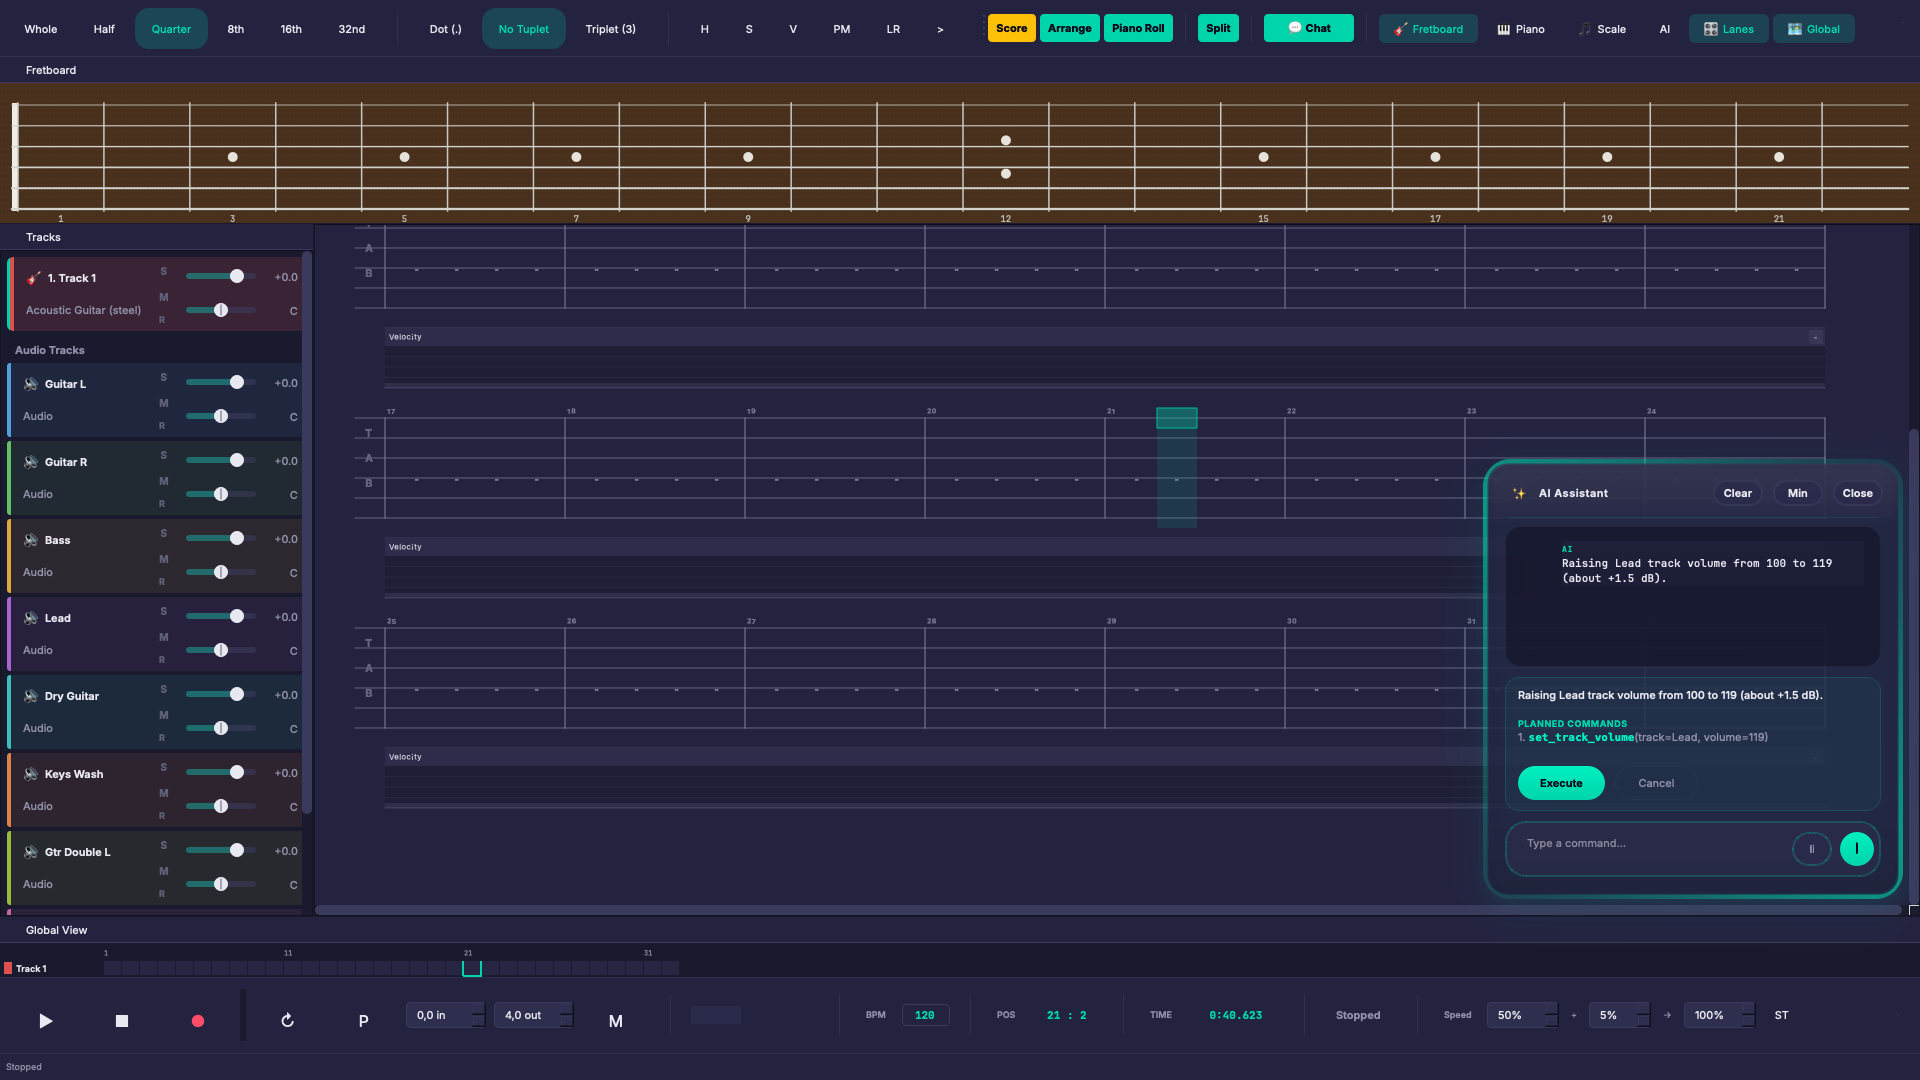Click the Split button
This screenshot has height=1080, width=1920.
[1218, 28]
